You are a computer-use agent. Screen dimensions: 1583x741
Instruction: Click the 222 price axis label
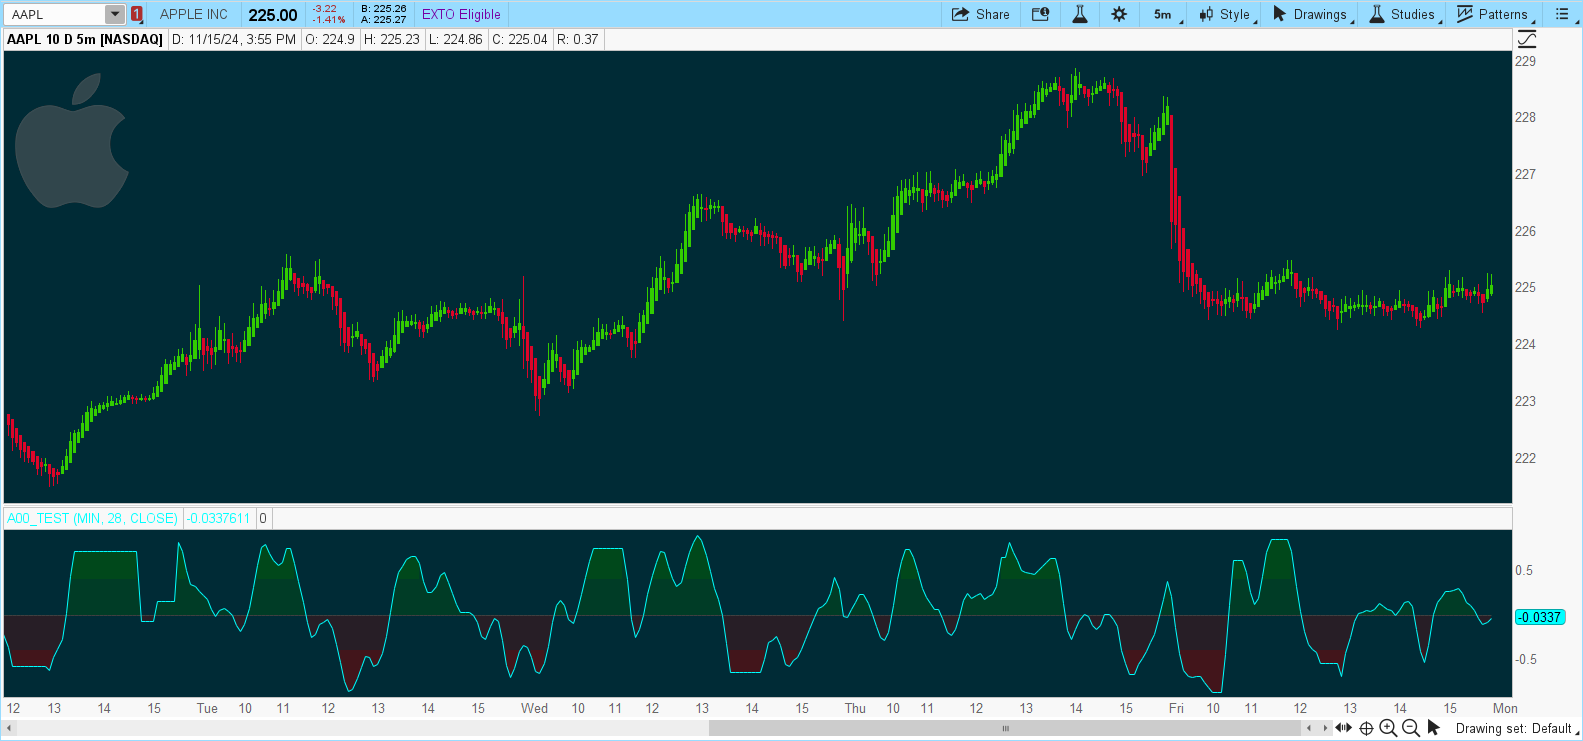pos(1525,458)
